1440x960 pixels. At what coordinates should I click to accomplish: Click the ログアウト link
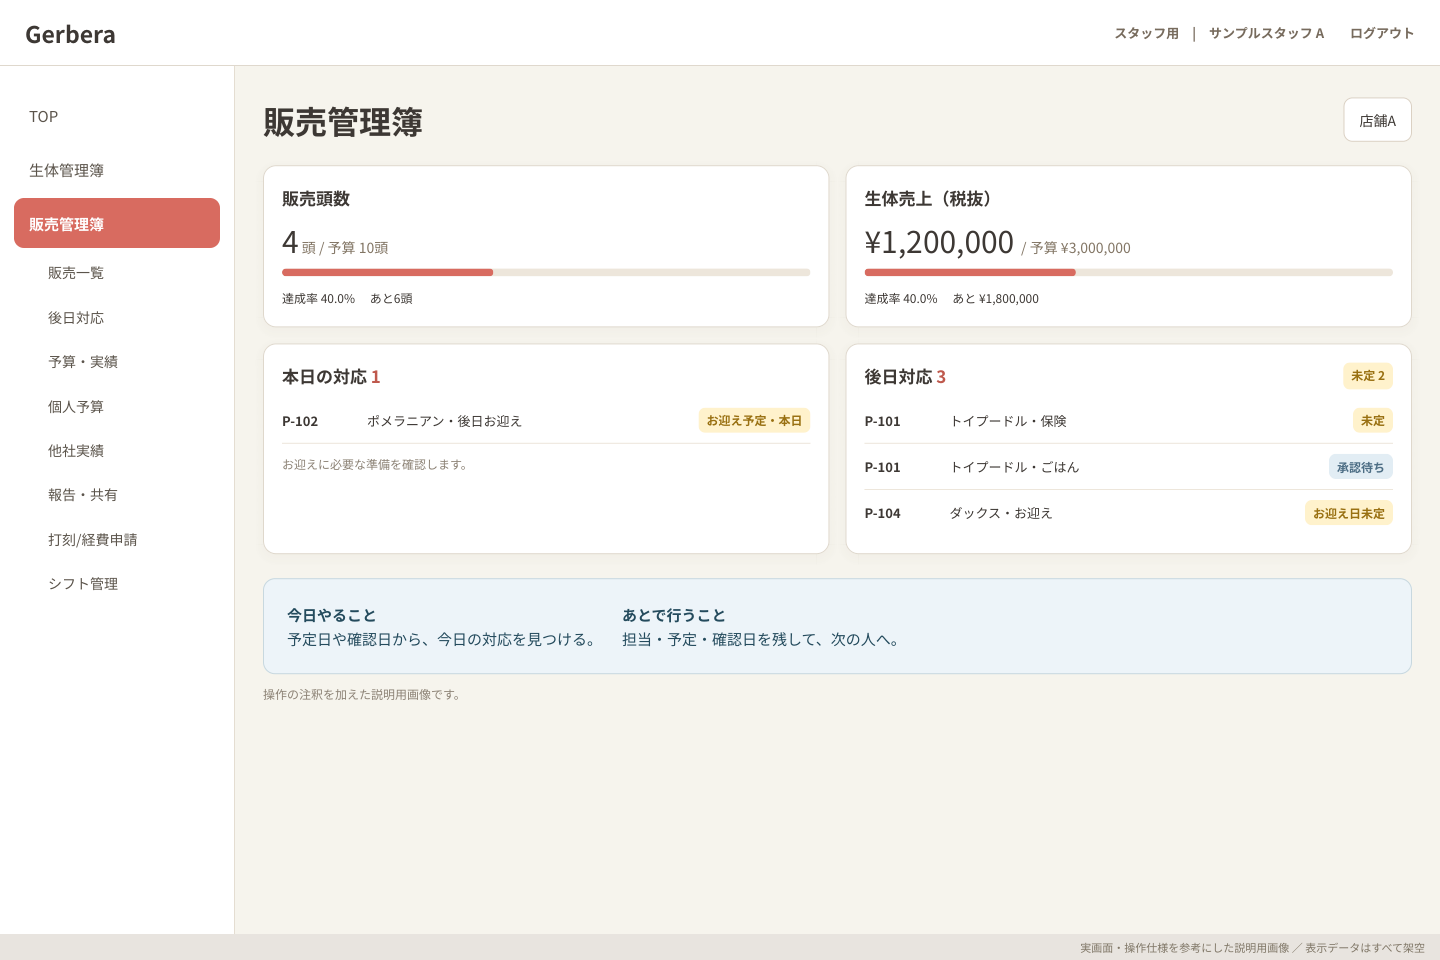point(1382,33)
